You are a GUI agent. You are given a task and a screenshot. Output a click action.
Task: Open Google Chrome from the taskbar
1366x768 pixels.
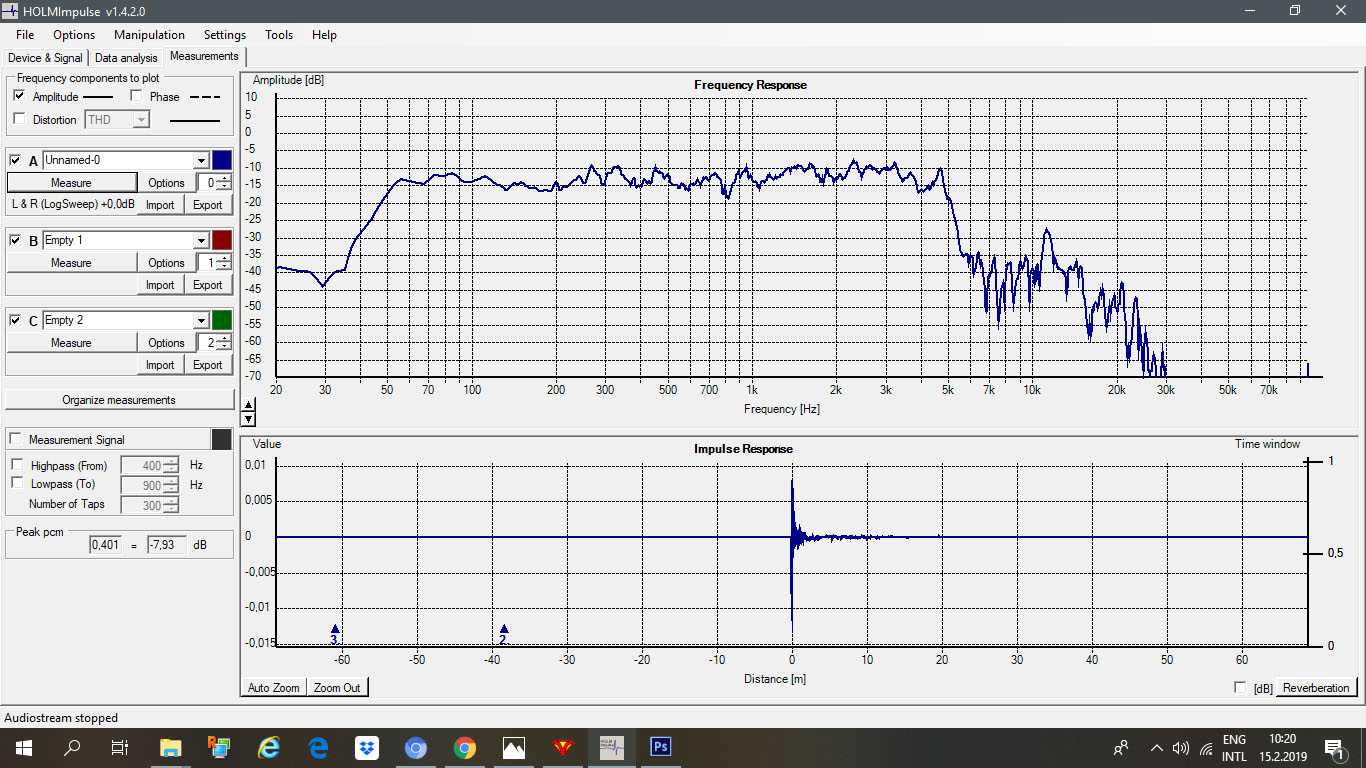pos(464,747)
